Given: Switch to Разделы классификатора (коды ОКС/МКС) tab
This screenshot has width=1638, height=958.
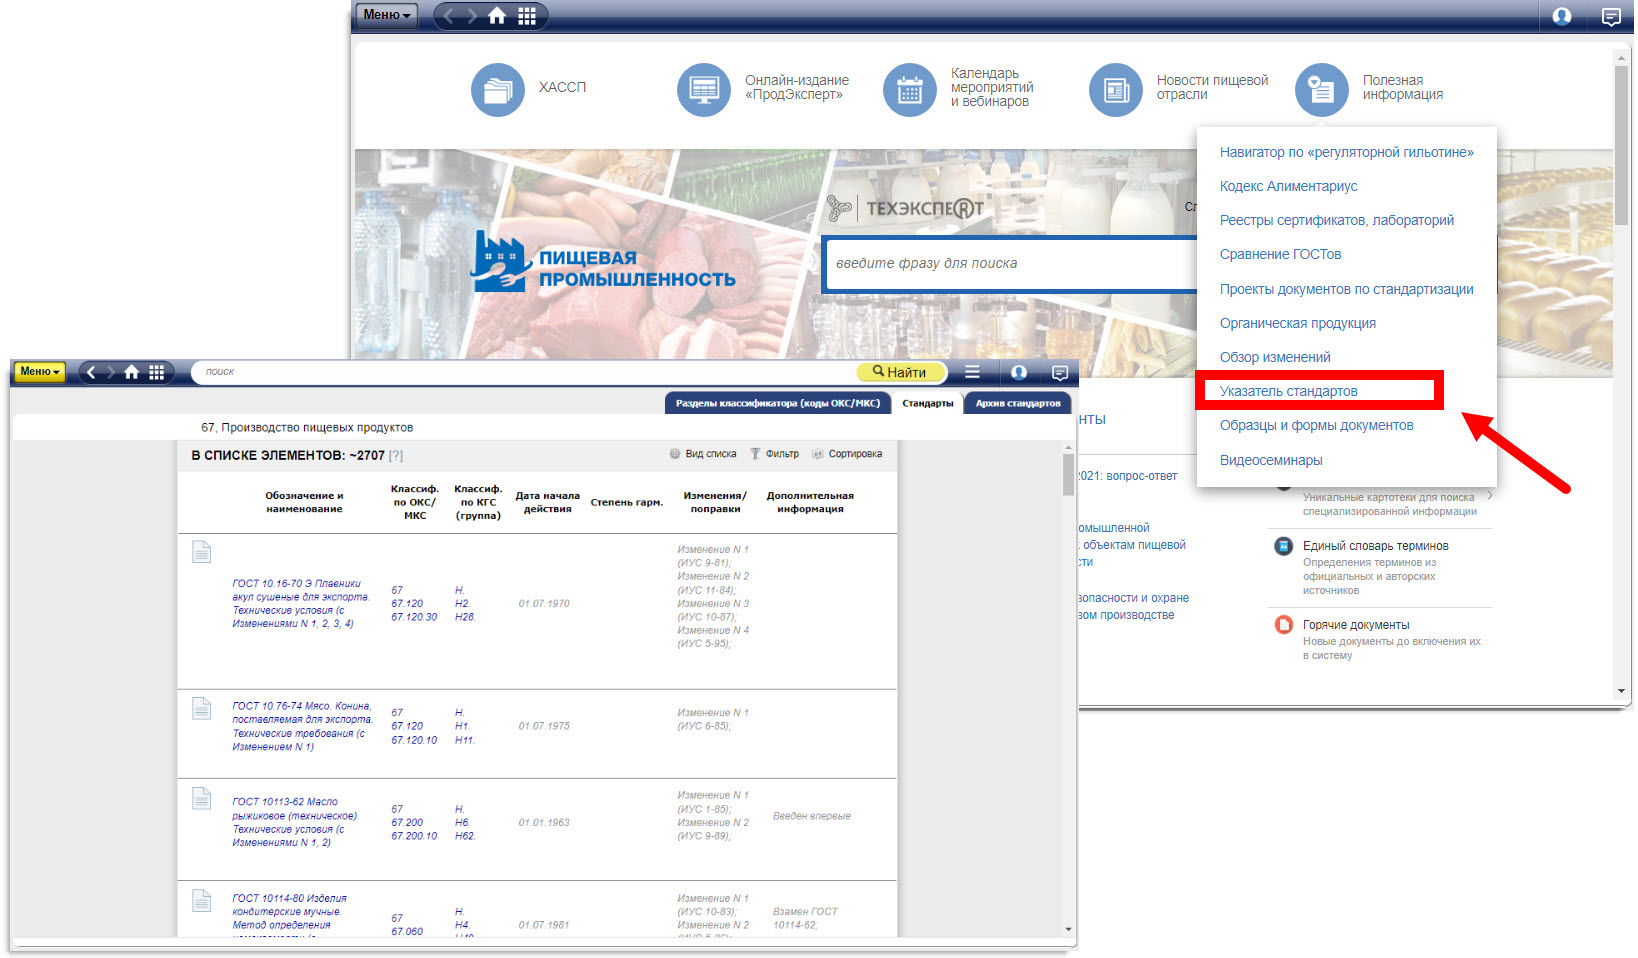Looking at the screenshot, I should pyautogui.click(x=777, y=403).
